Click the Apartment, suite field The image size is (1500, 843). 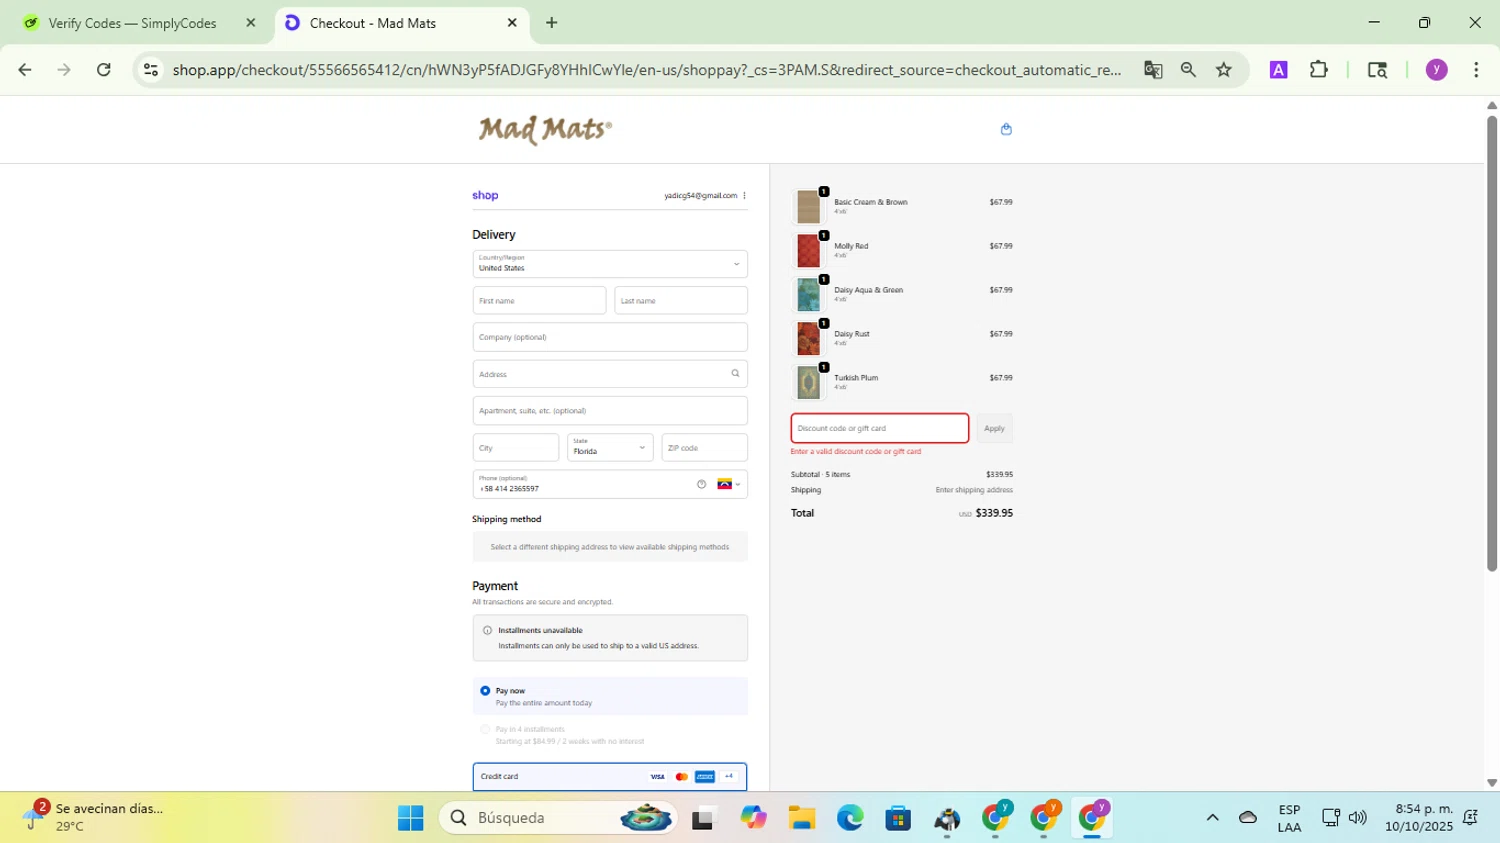[610, 411]
